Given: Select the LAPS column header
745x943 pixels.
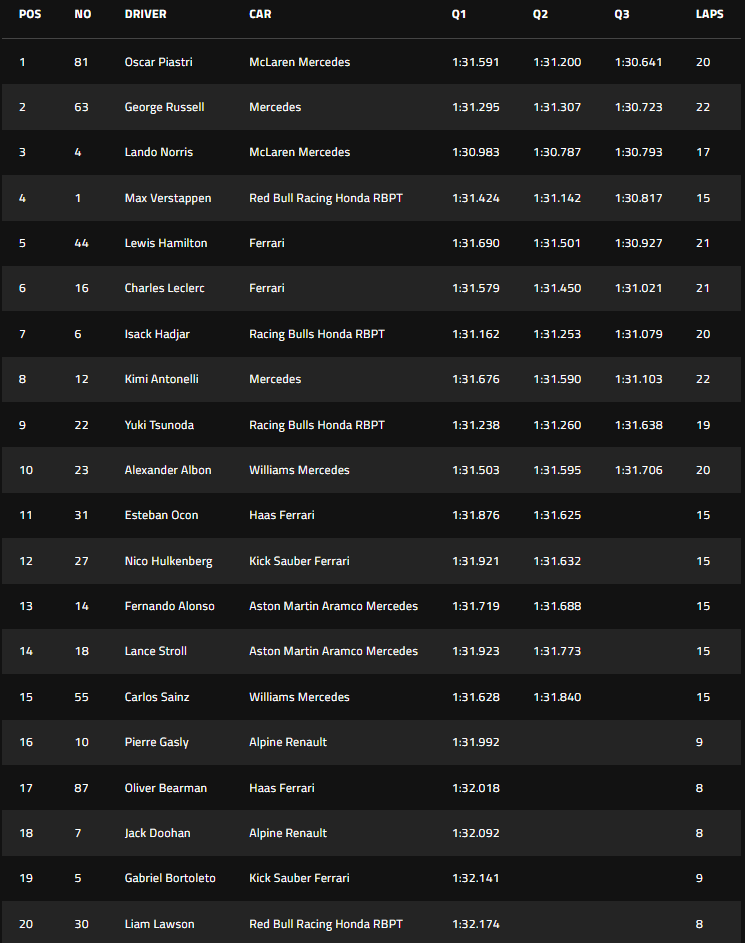Looking at the screenshot, I should (x=710, y=14).
